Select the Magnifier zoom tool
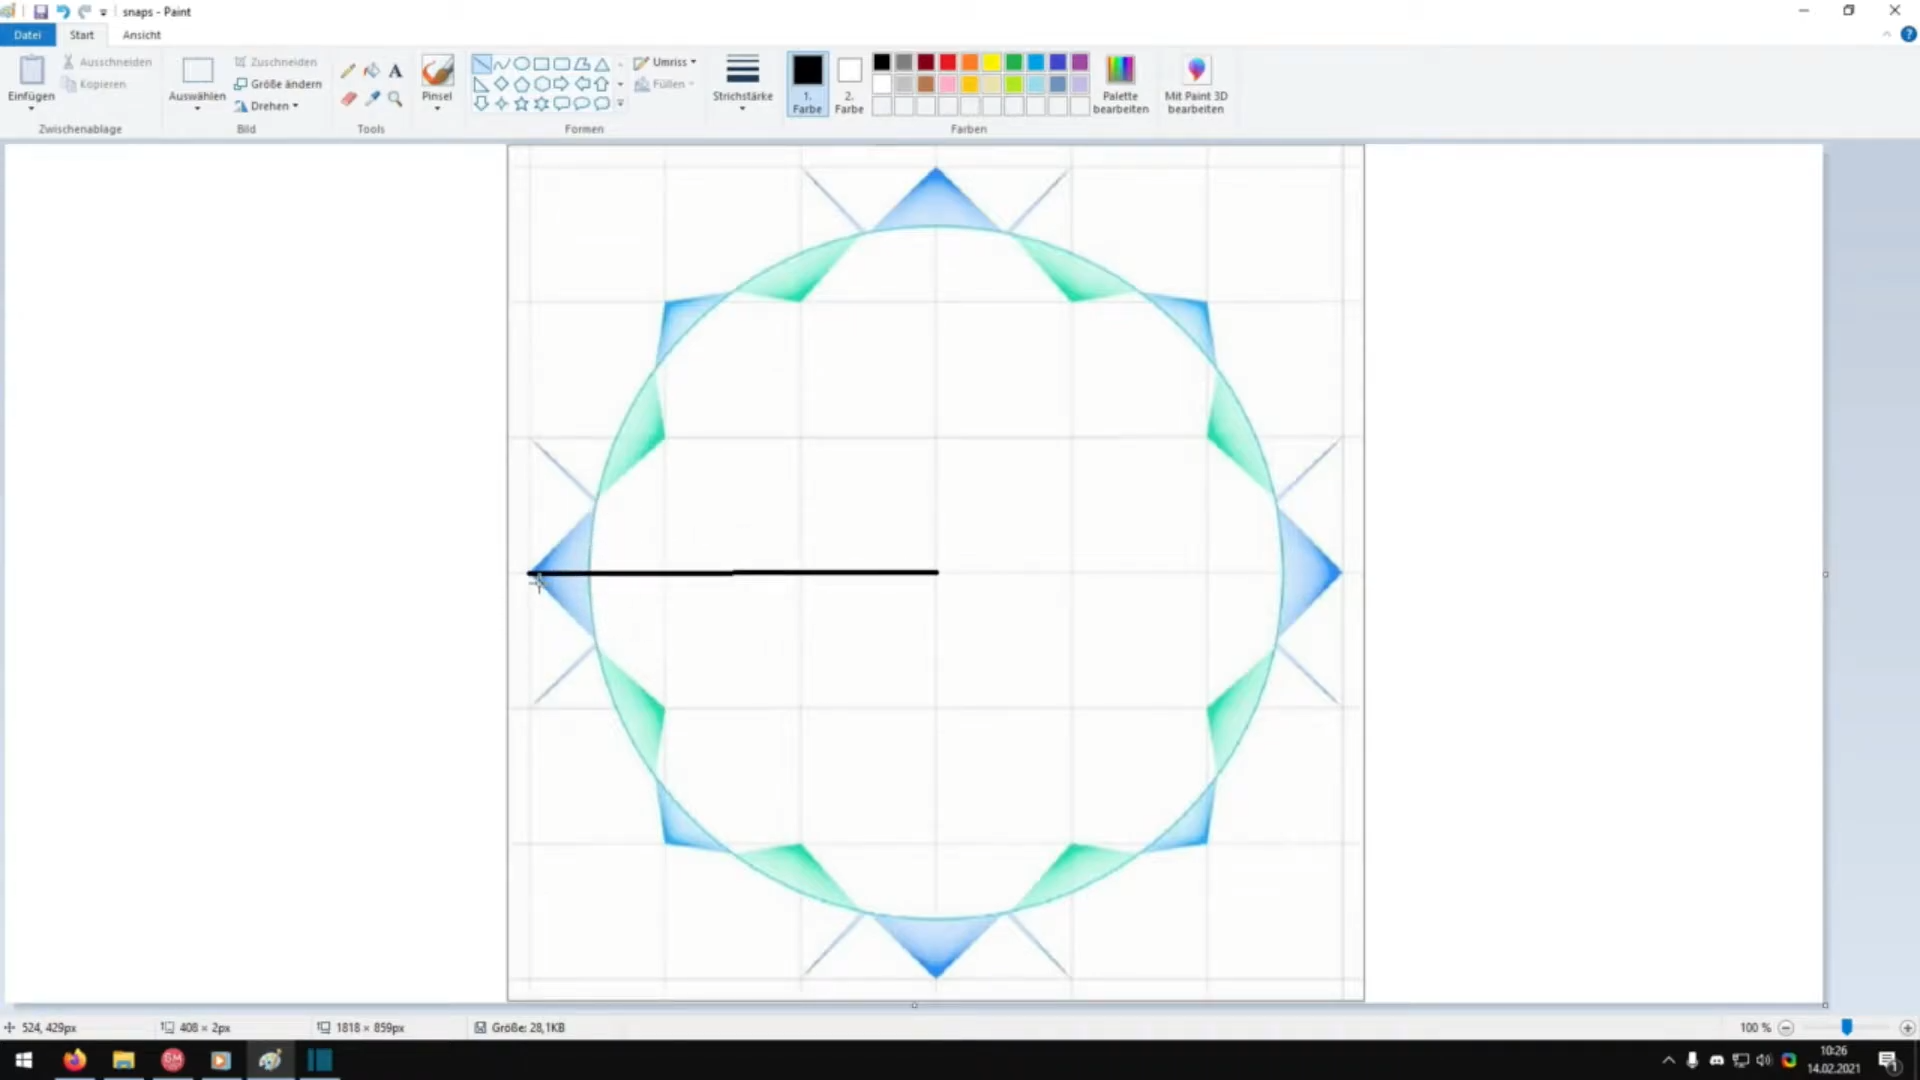1920x1080 pixels. [x=396, y=98]
